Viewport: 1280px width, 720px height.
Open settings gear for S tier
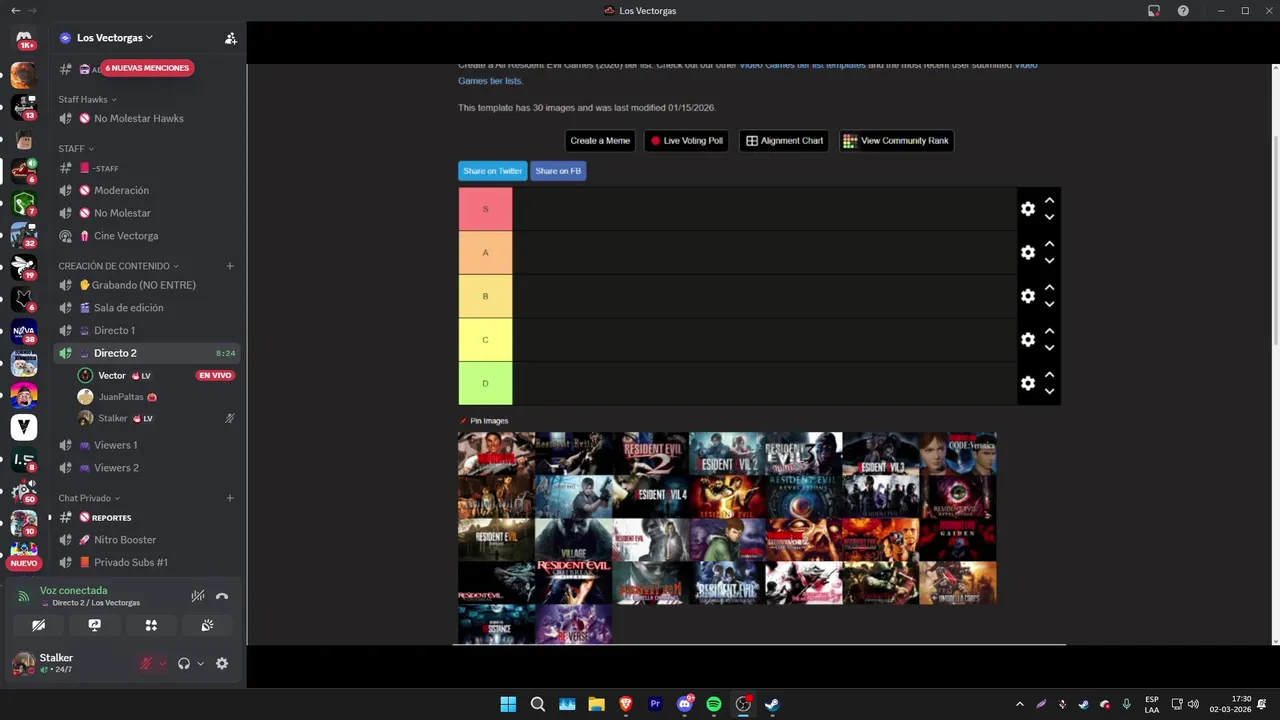pyautogui.click(x=1028, y=209)
